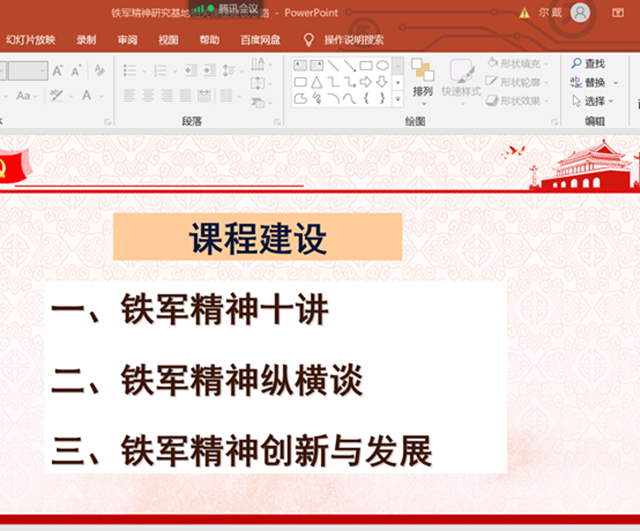Expand the shapes gallery more arrow

398,99
